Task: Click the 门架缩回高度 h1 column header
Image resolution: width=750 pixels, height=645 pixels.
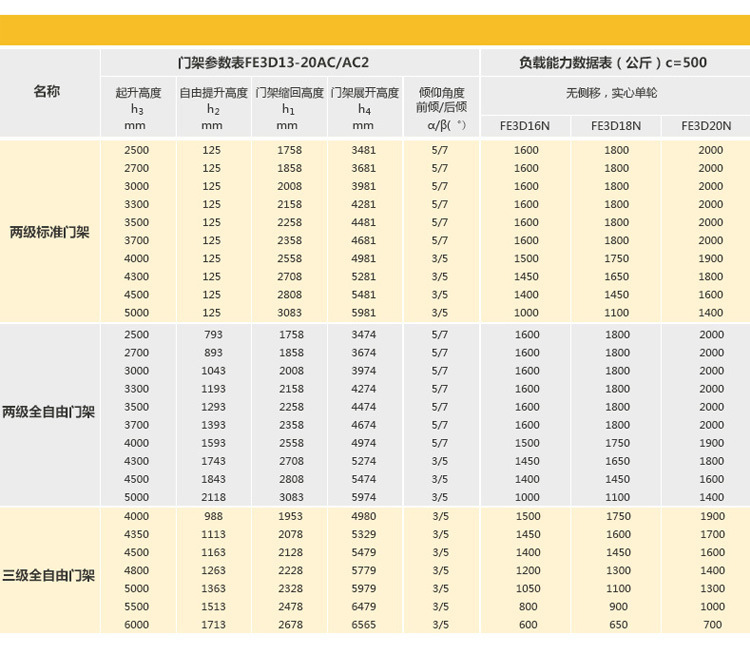Action: pyautogui.click(x=289, y=109)
